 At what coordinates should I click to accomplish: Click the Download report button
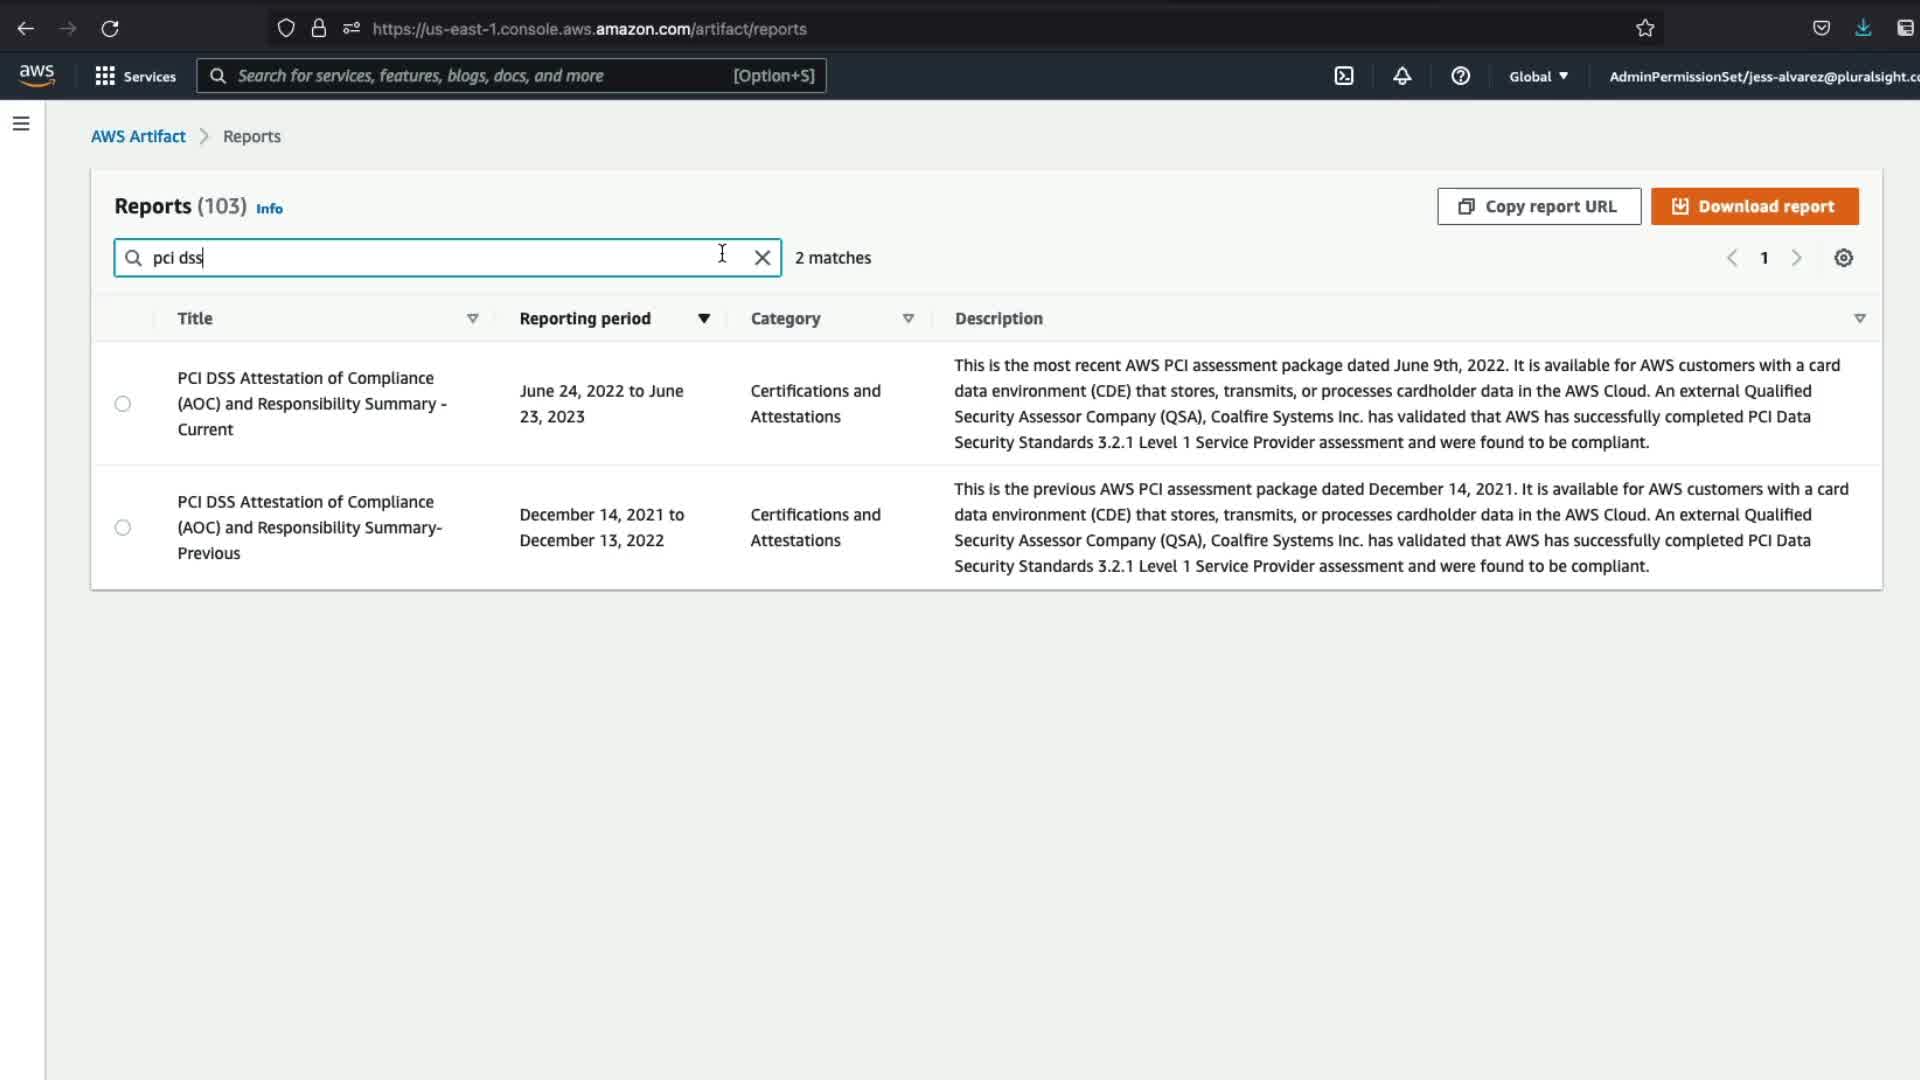pos(1754,207)
